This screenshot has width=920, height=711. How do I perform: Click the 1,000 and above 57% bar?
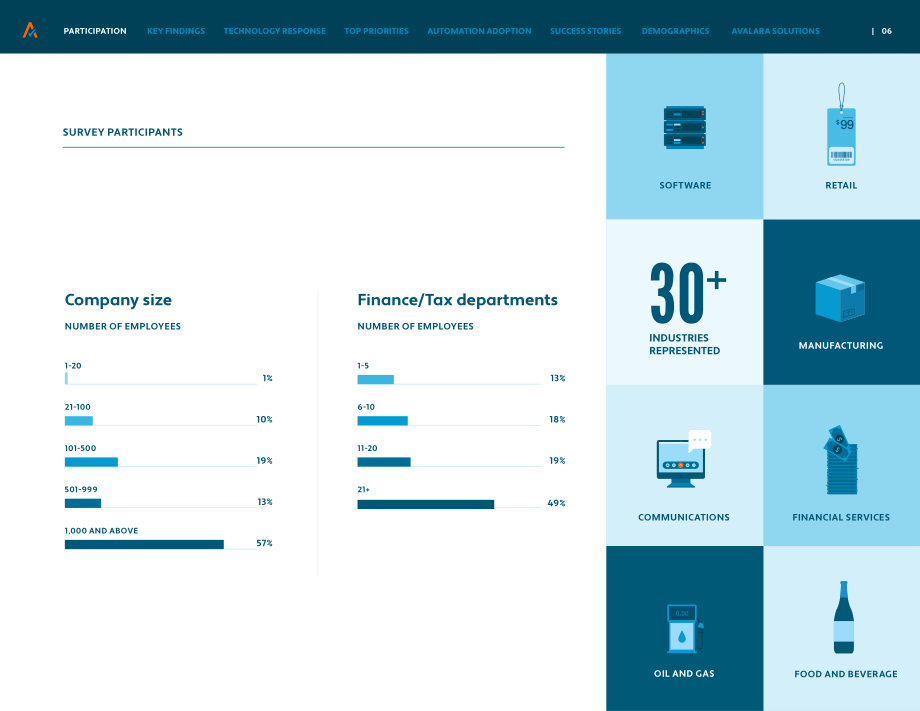[144, 544]
